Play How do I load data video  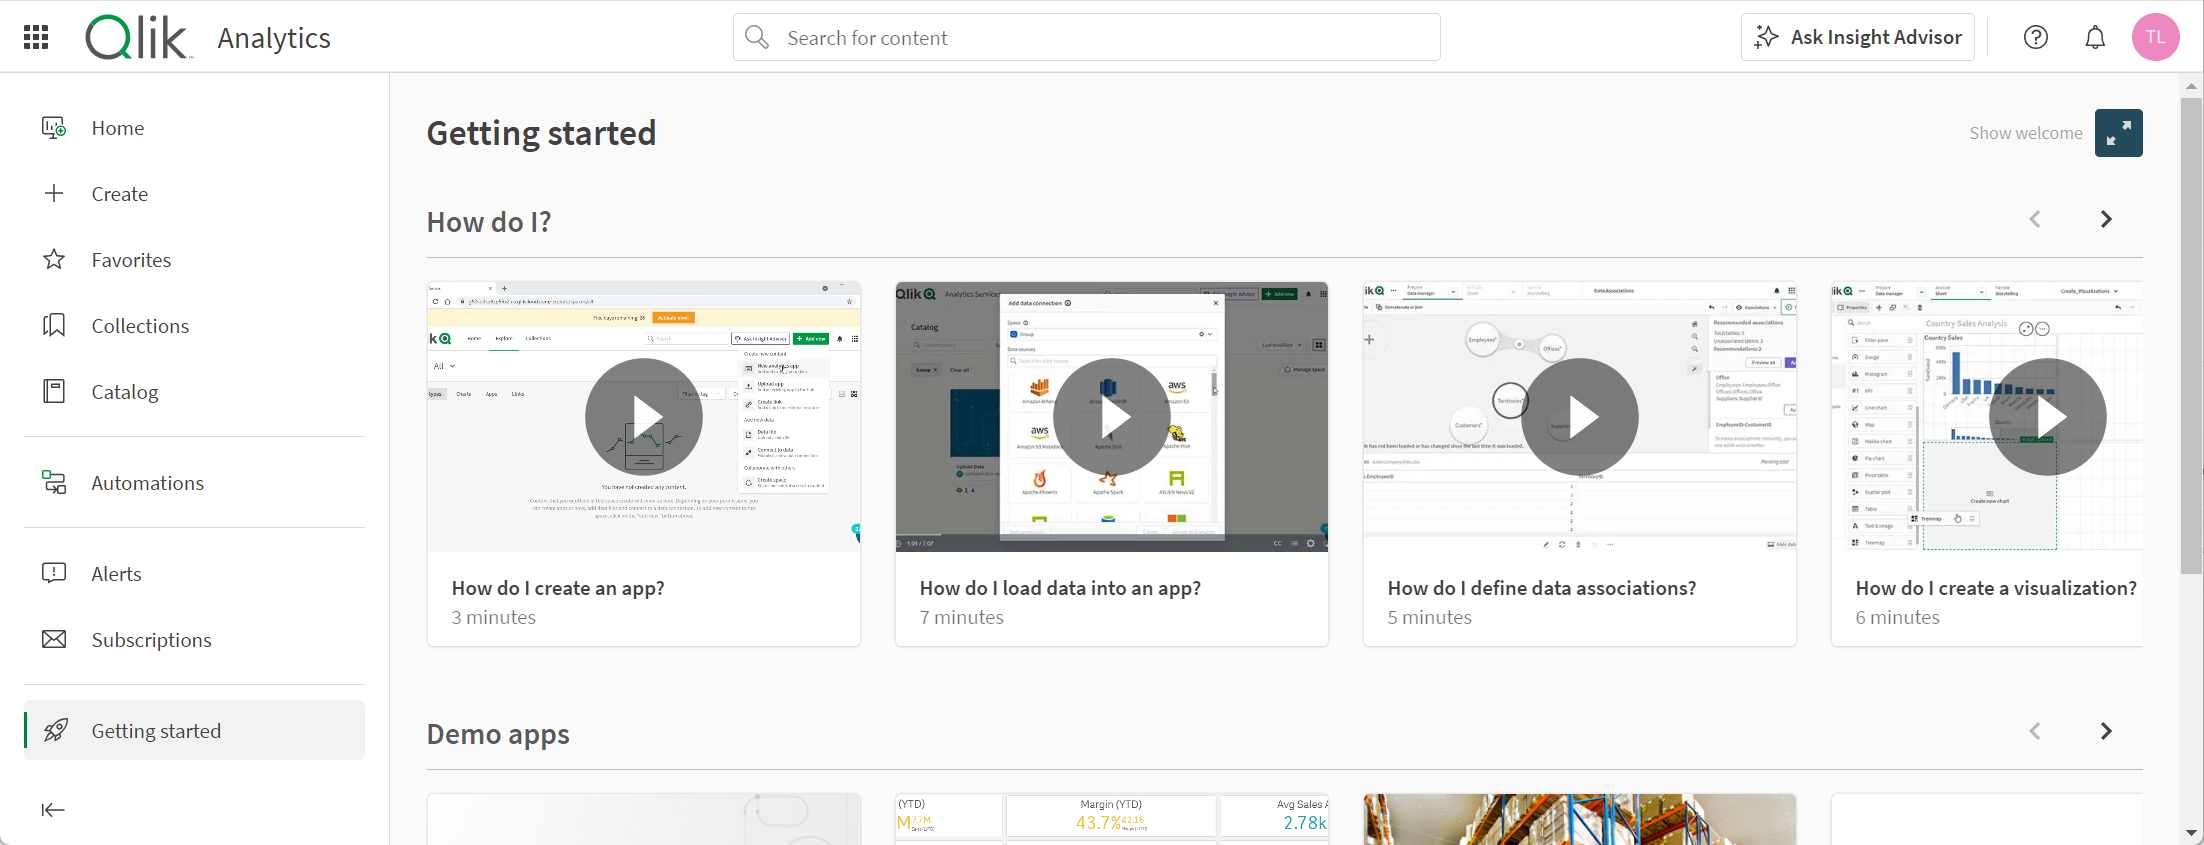[1112, 416]
